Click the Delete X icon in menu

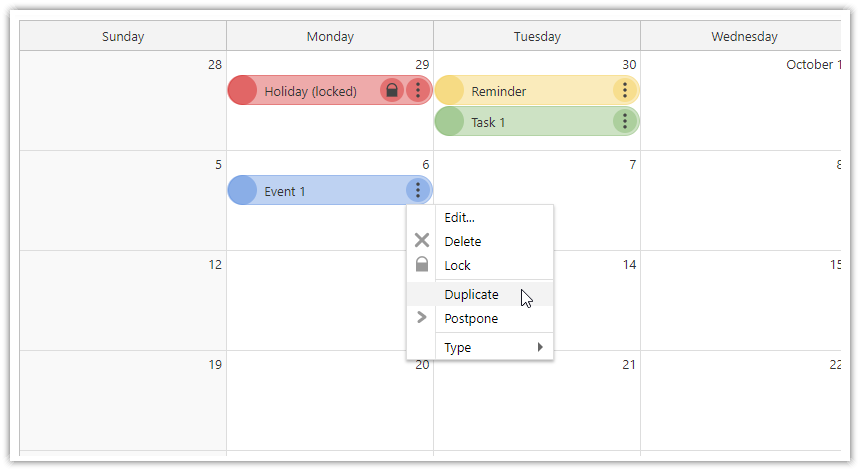[x=422, y=241]
